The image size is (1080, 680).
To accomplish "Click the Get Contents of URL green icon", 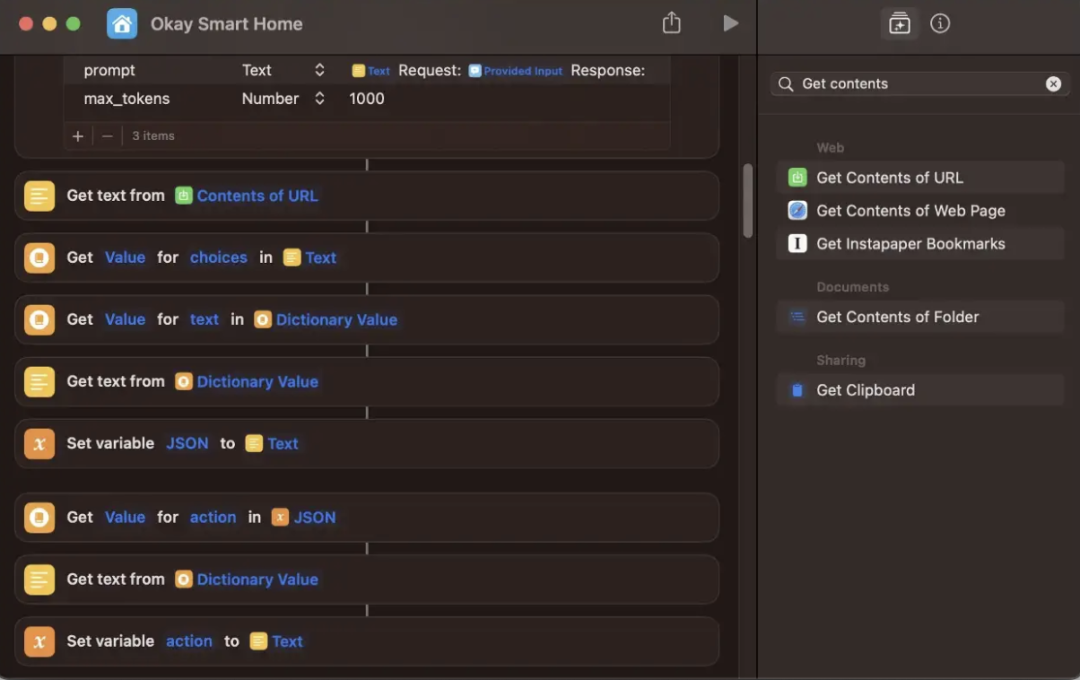I will (x=797, y=178).
